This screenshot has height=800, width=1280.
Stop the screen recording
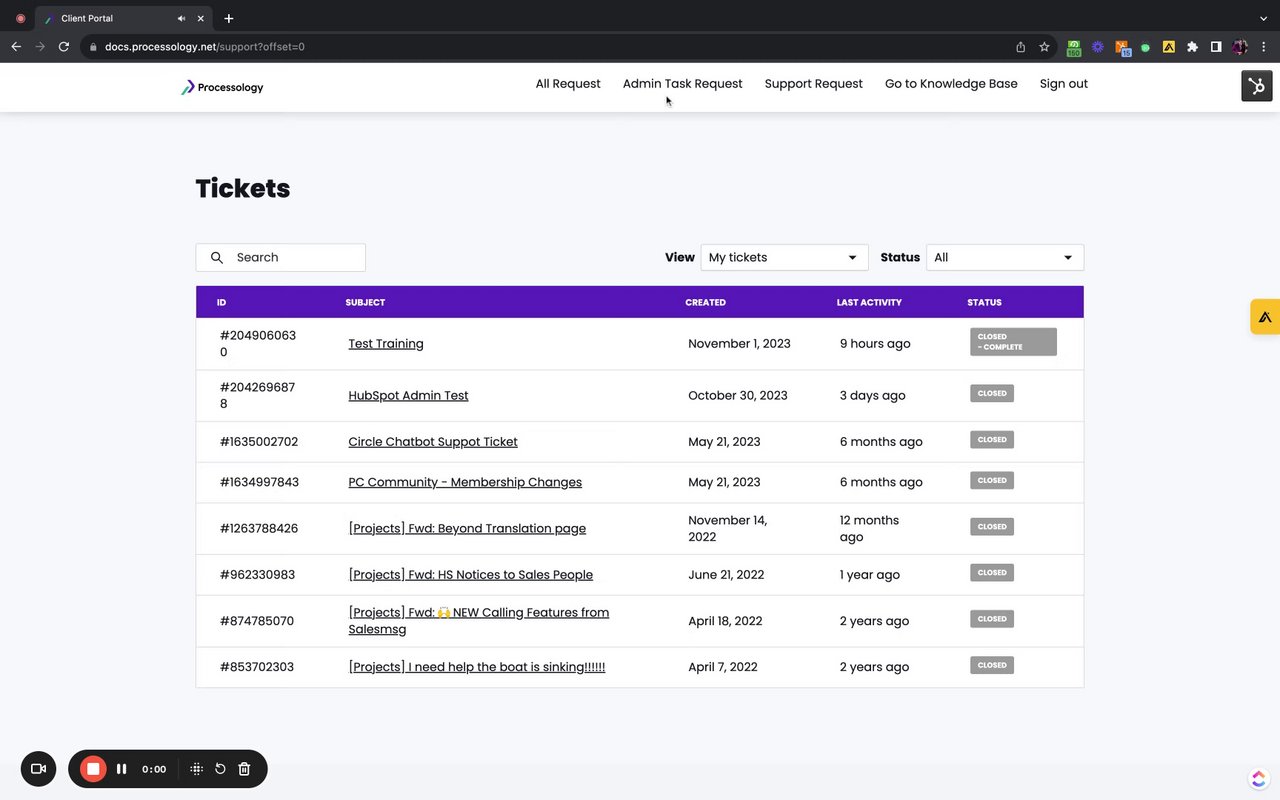click(93, 769)
